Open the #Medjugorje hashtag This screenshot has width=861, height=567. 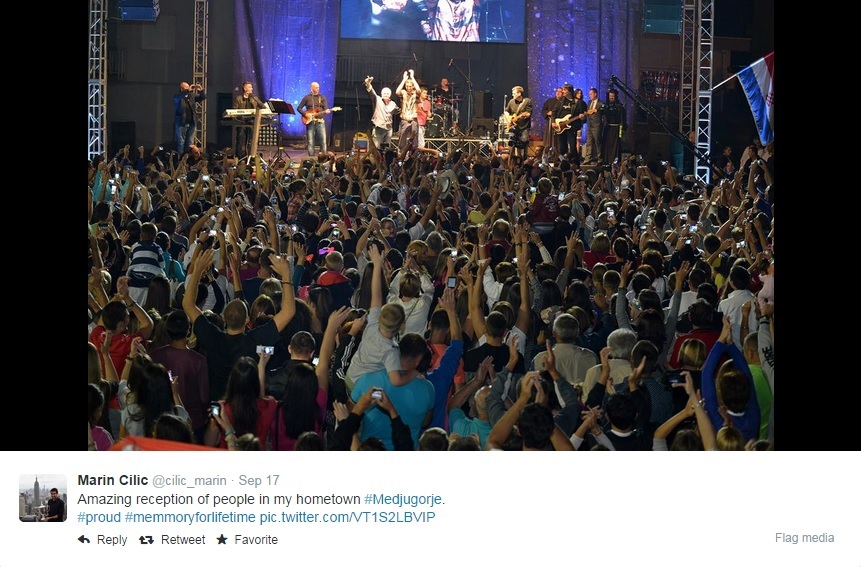pos(403,499)
